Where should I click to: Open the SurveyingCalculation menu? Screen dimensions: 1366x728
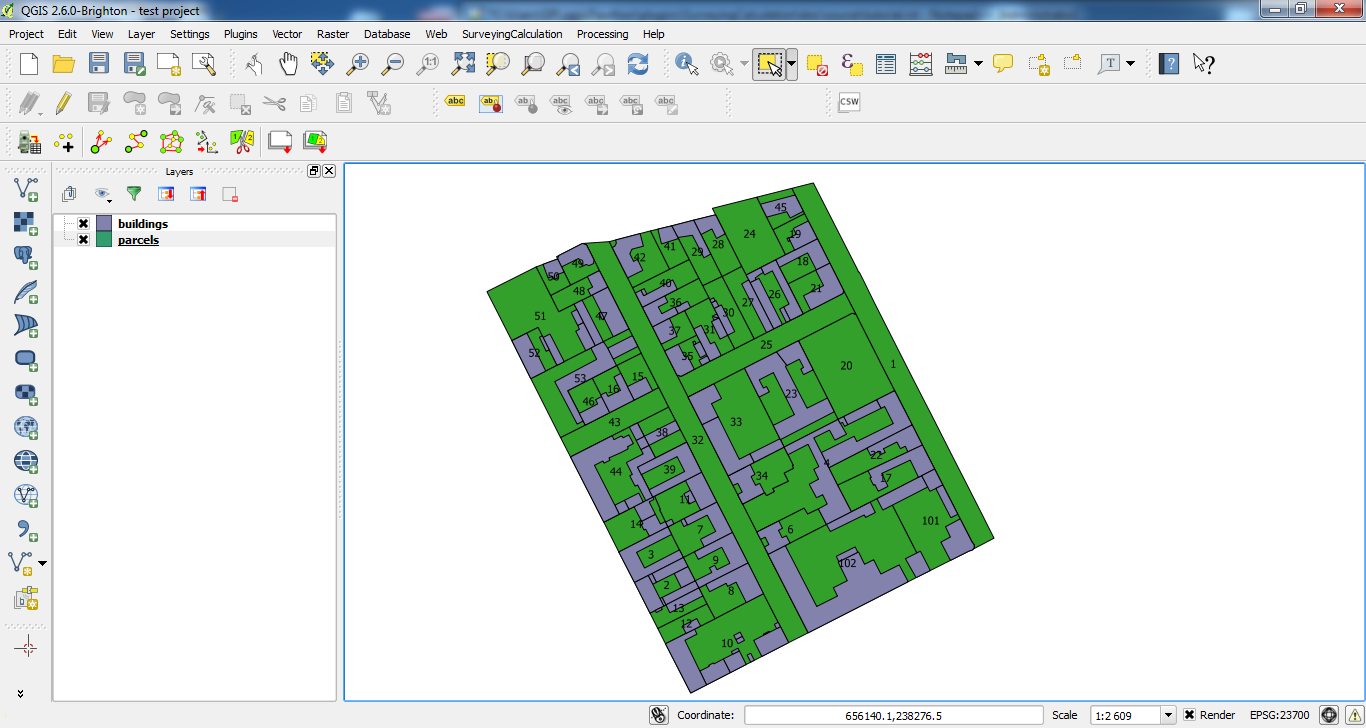pos(512,34)
